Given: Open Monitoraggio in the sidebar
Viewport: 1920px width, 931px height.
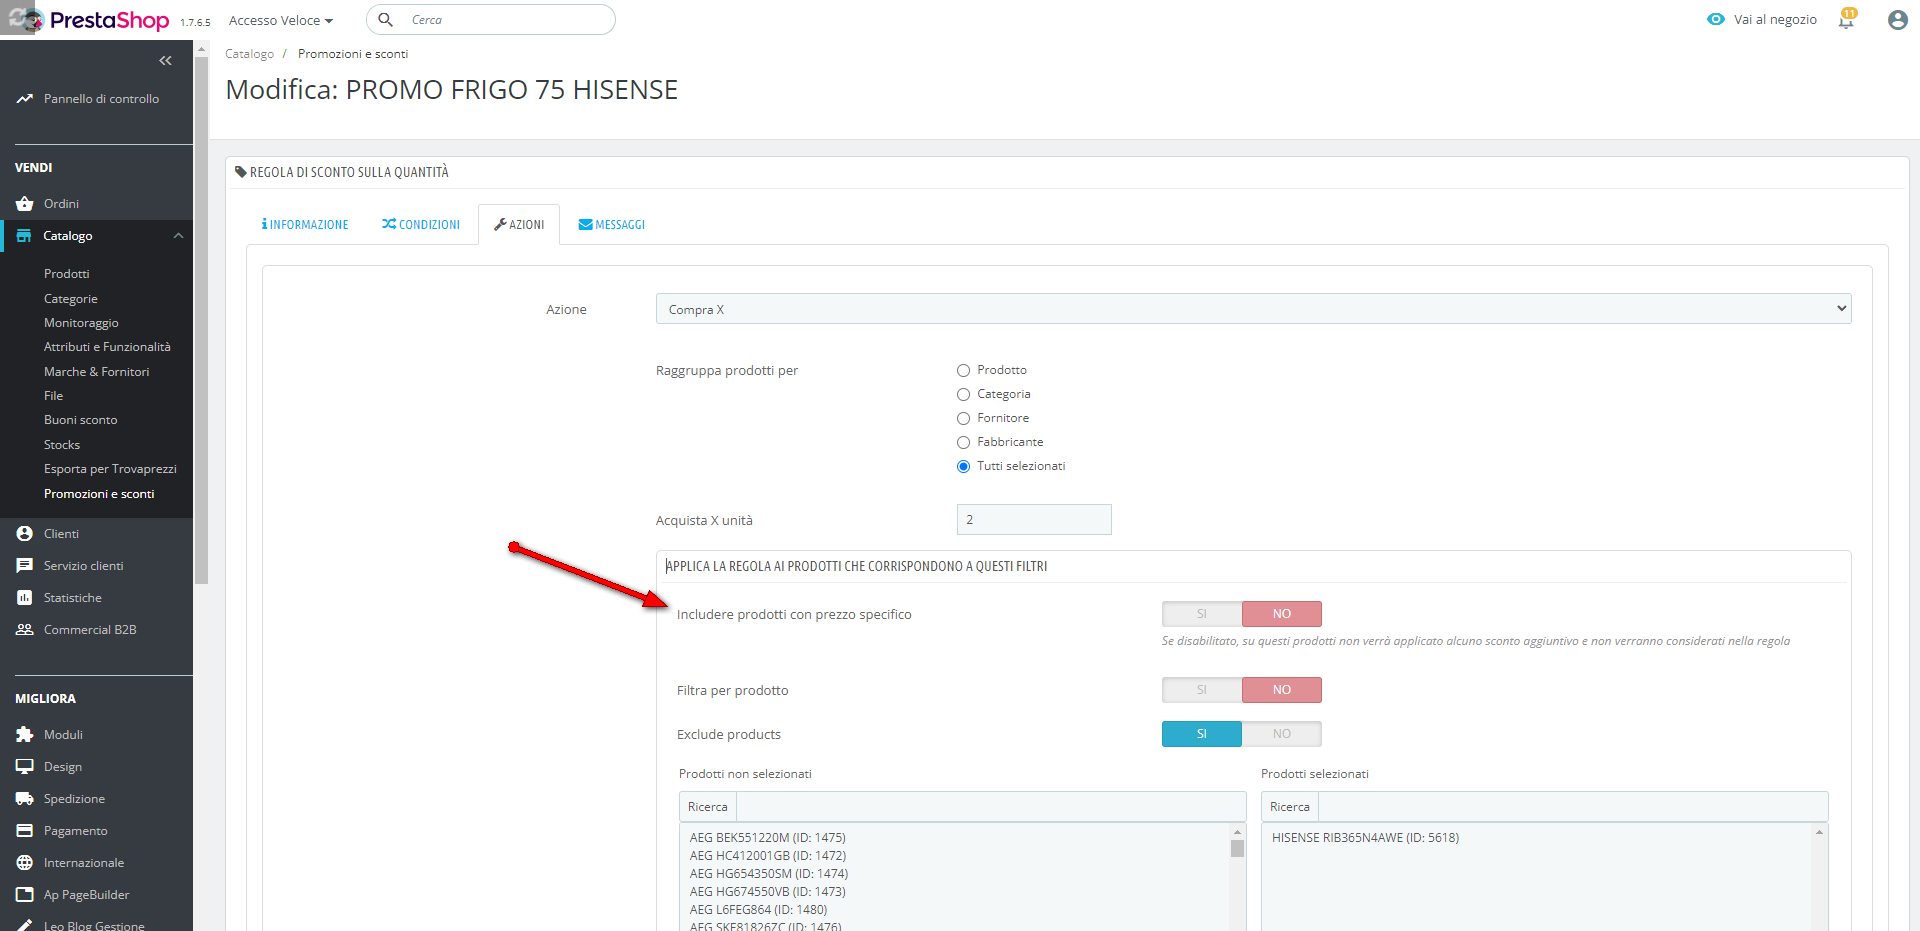Looking at the screenshot, I should (81, 323).
